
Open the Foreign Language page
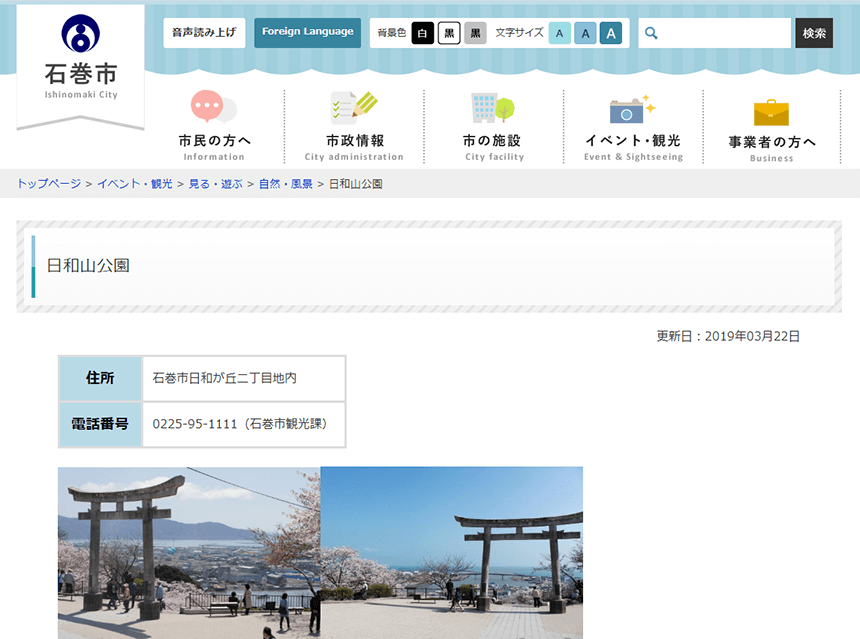[307, 32]
